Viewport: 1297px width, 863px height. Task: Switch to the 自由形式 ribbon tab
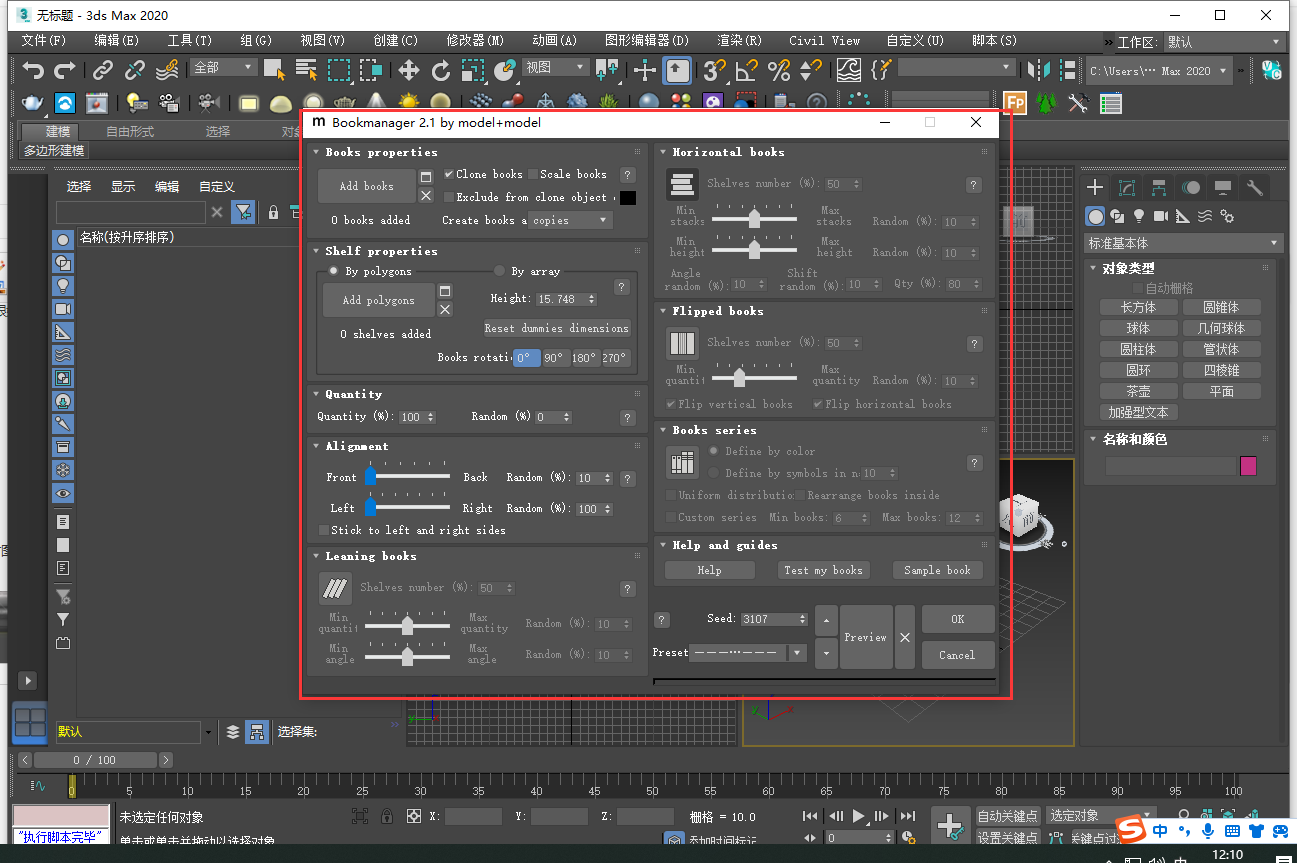pos(130,131)
